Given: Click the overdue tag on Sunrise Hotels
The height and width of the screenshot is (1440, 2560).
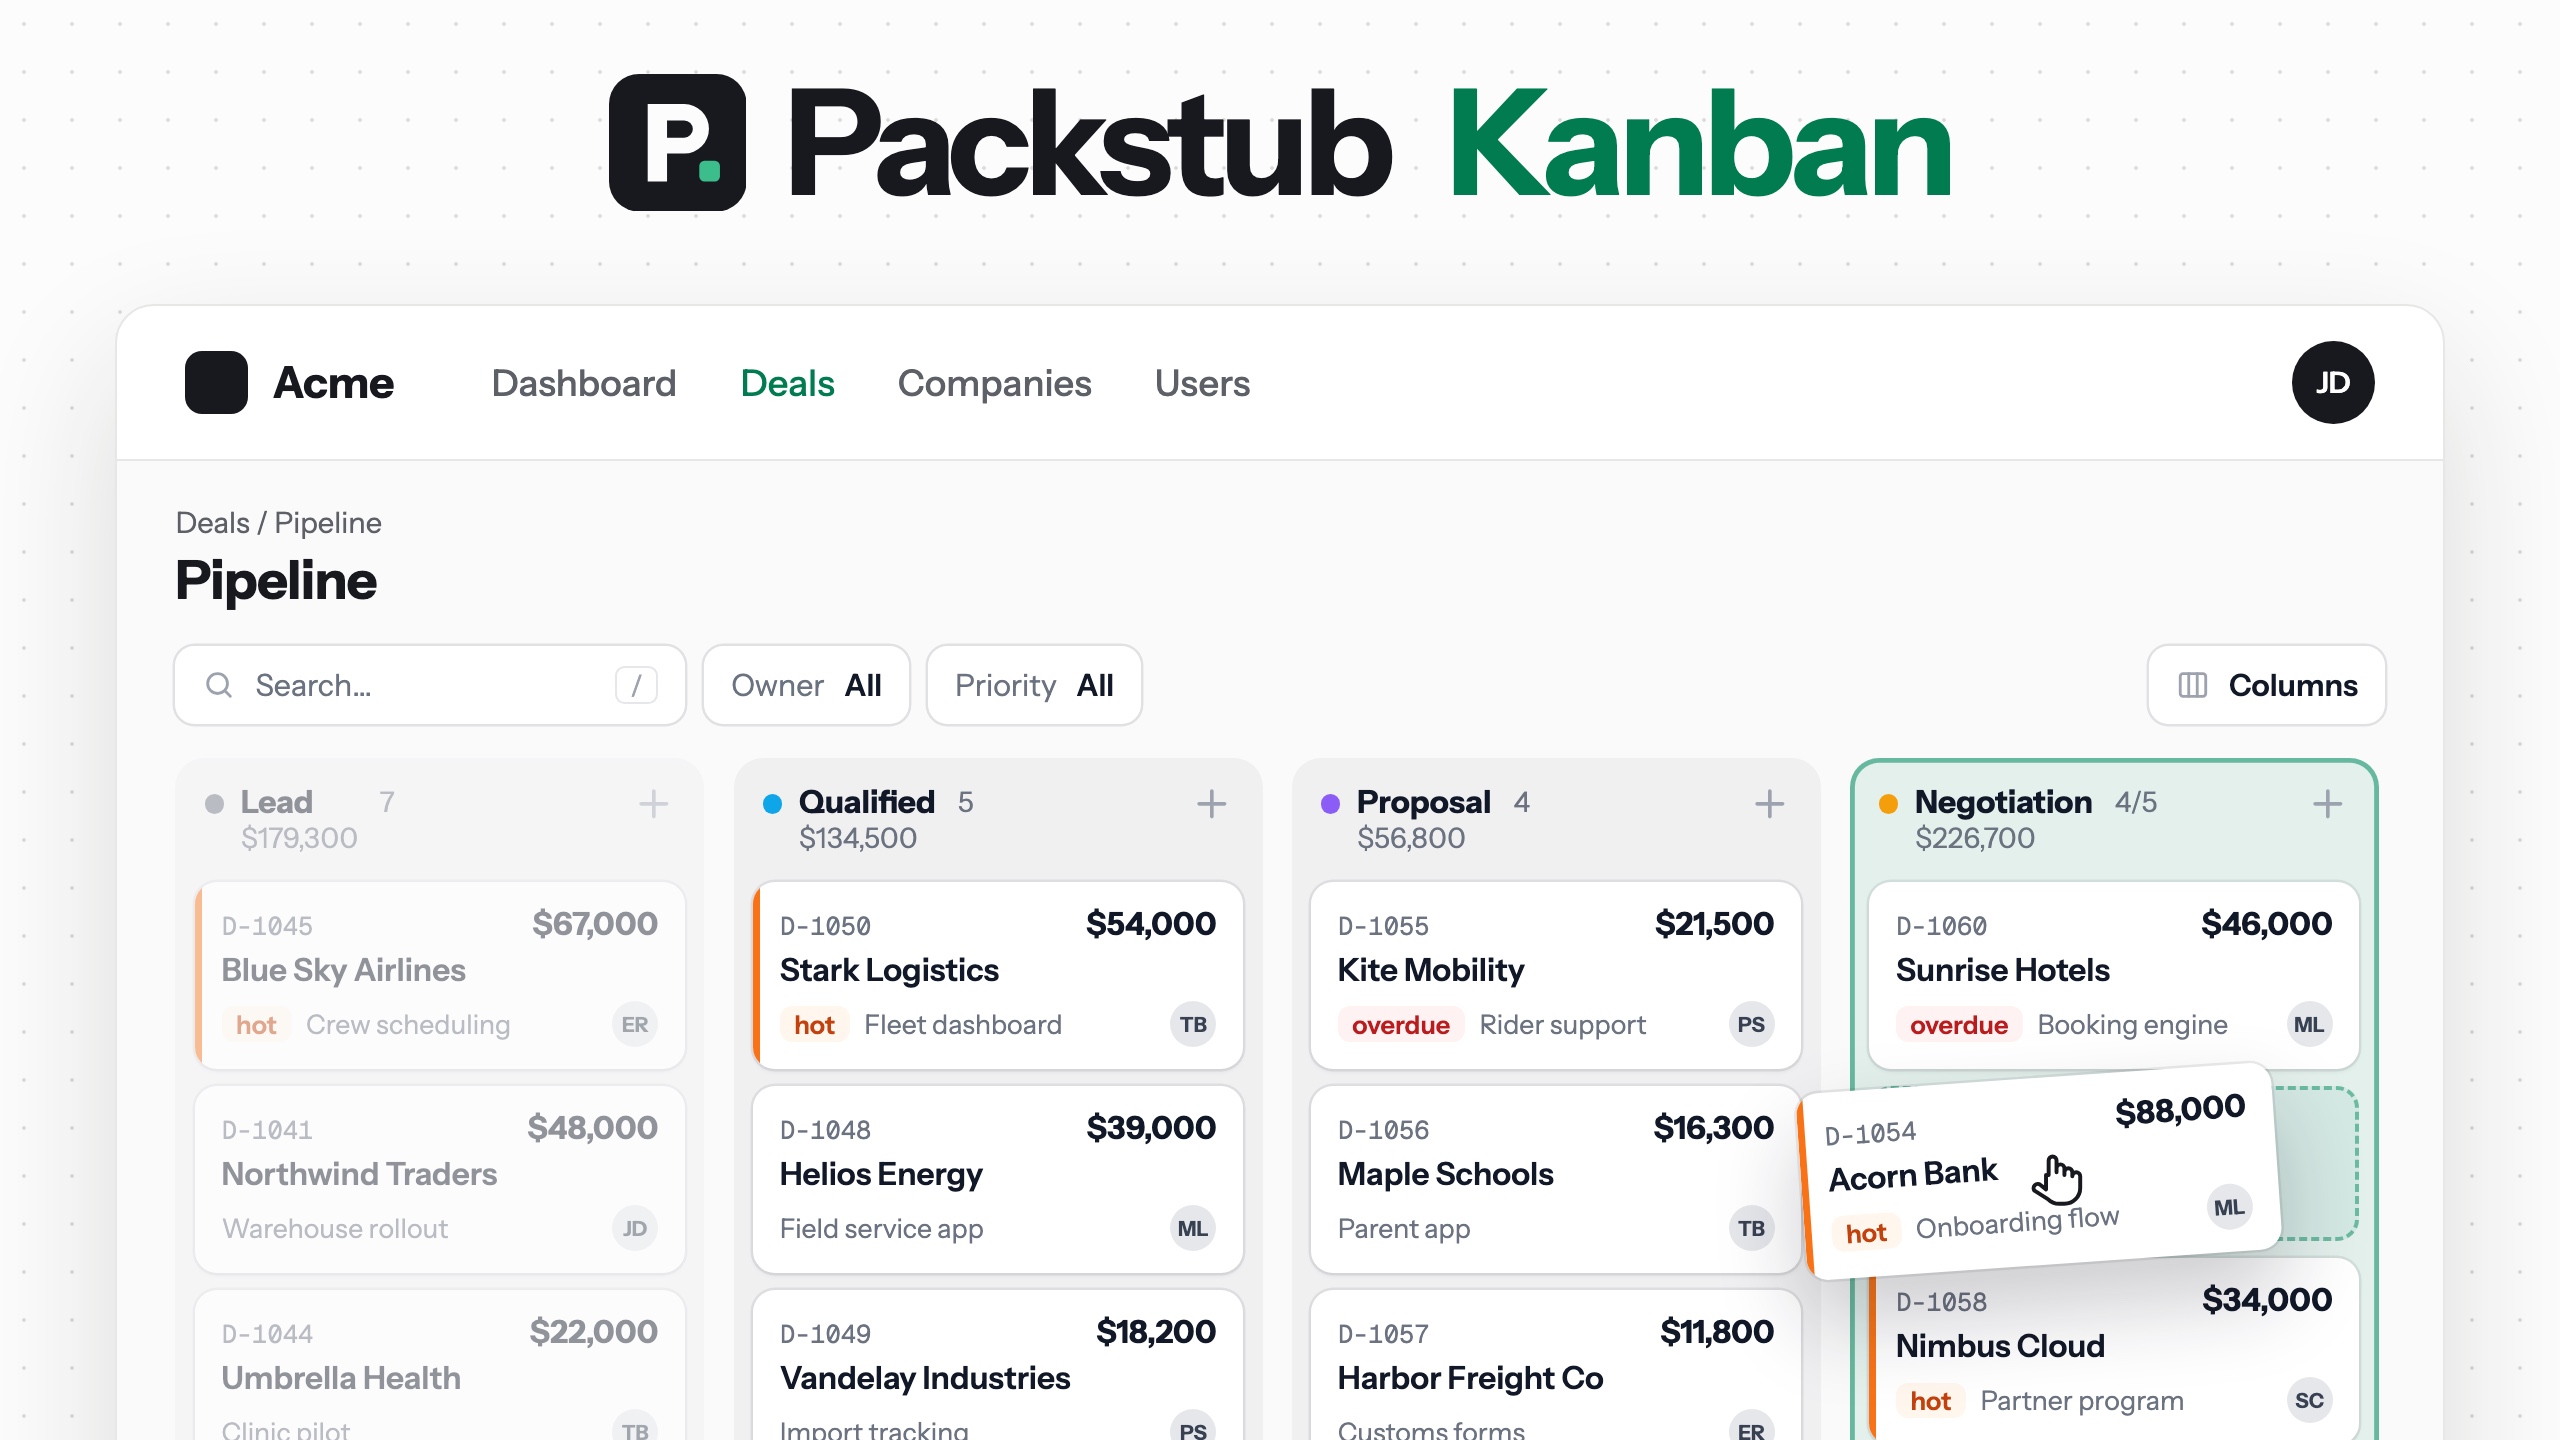Looking at the screenshot, I should coord(1958,1025).
